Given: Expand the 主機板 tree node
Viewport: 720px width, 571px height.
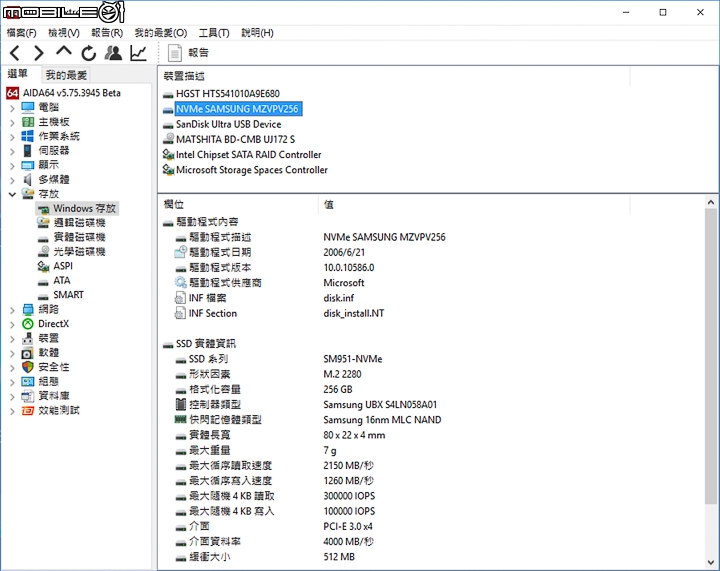Looking at the screenshot, I should pyautogui.click(x=12, y=123).
